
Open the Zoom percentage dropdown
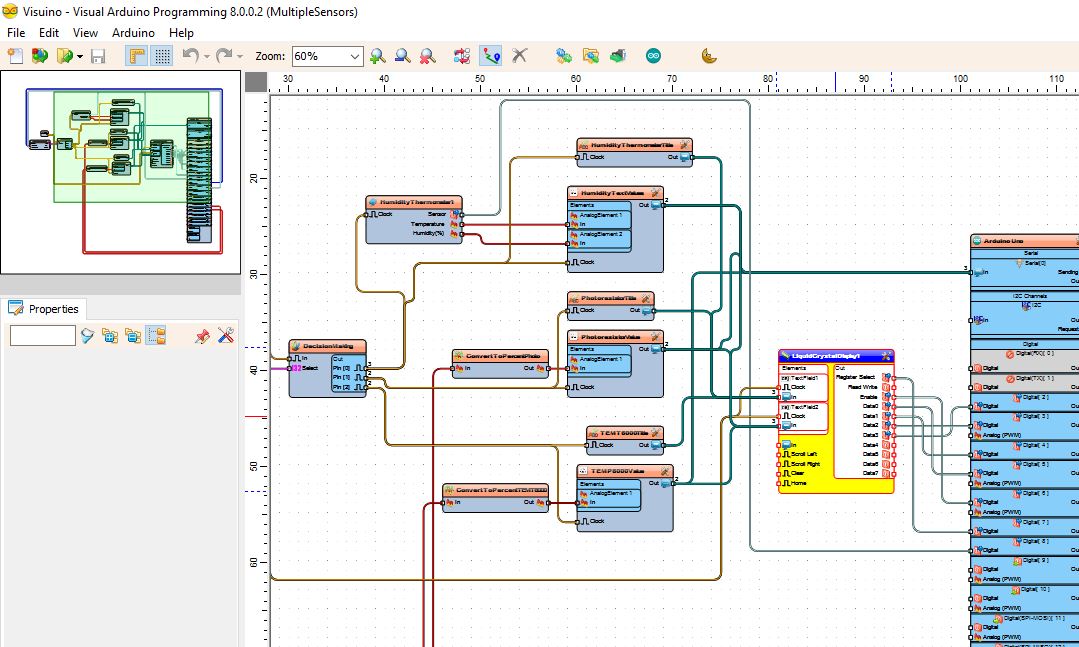(x=355, y=57)
